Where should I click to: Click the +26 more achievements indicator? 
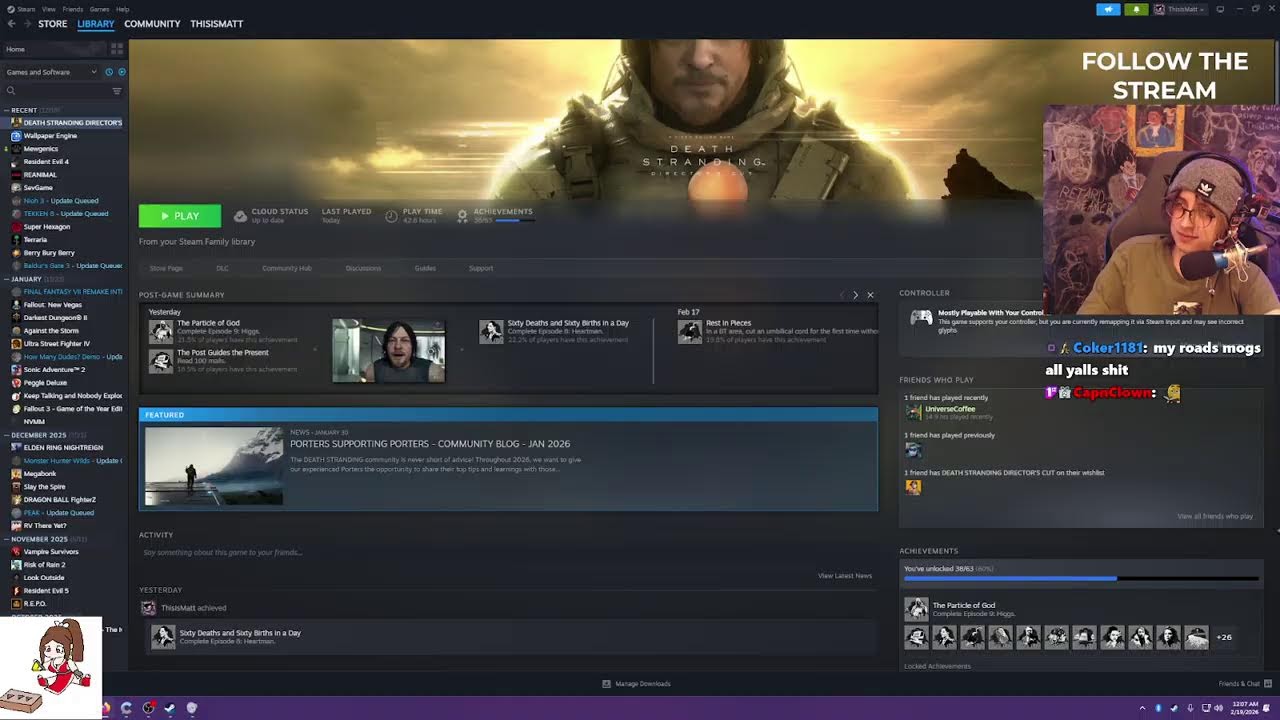1224,637
